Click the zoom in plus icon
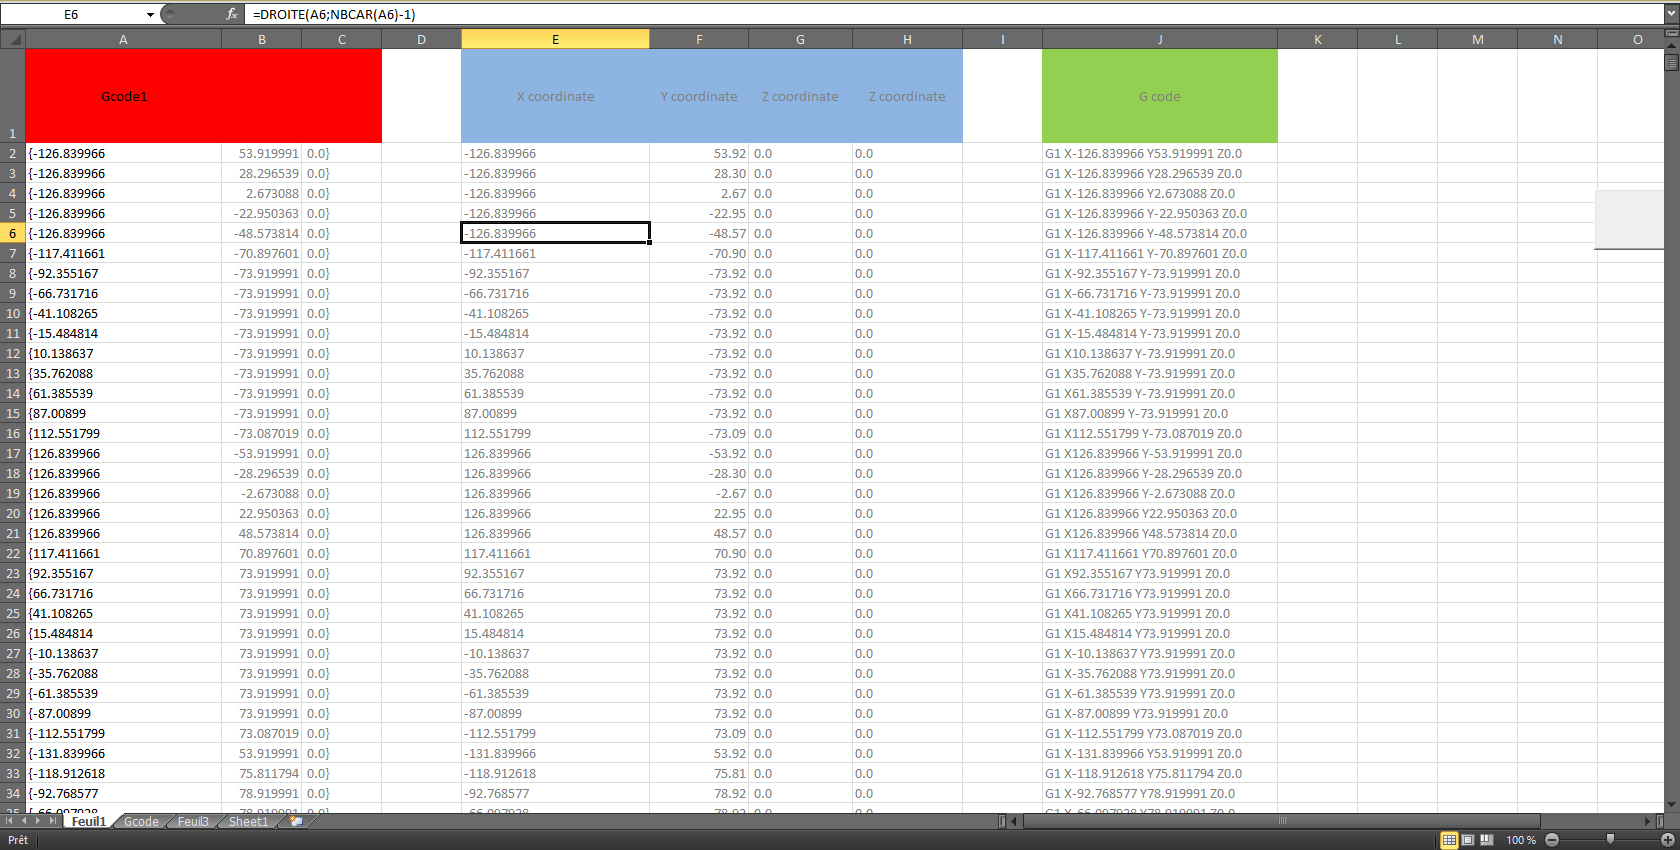The width and height of the screenshot is (1680, 850). pos(1668,840)
